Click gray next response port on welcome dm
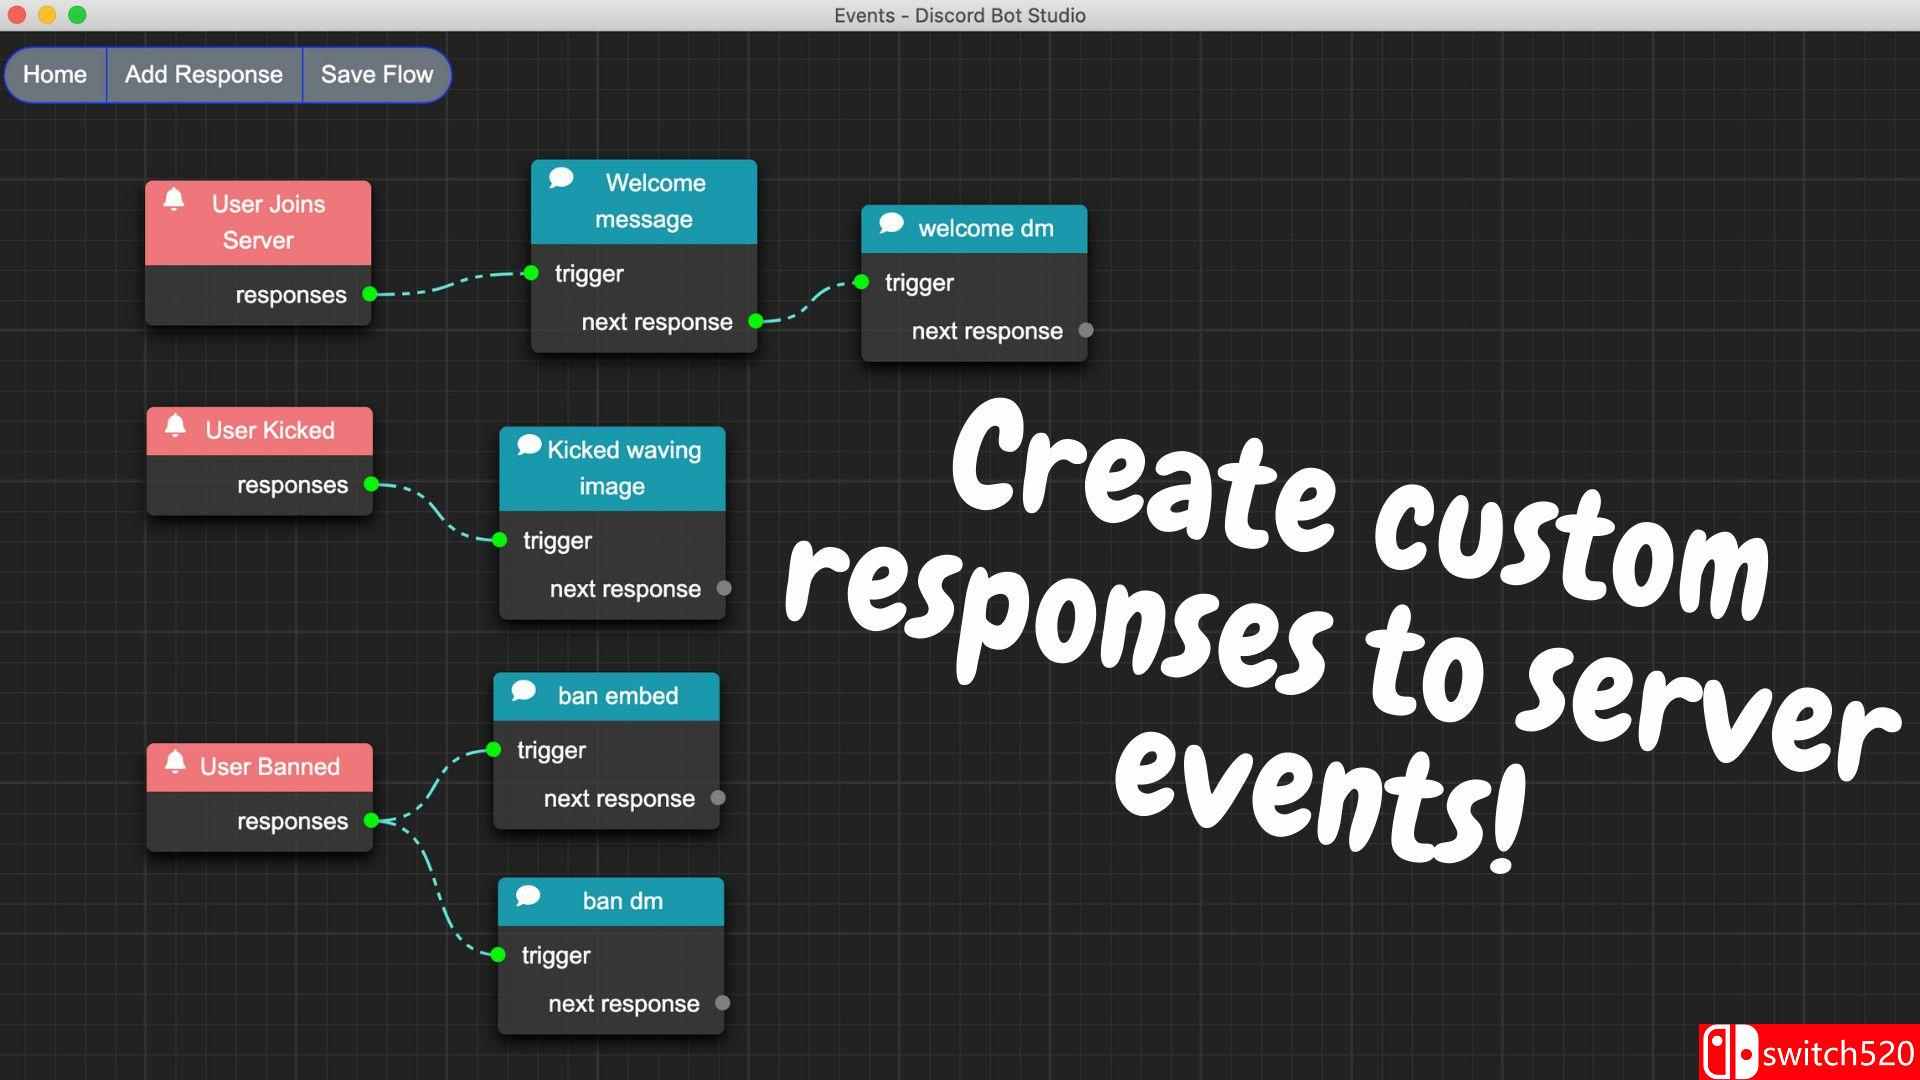Viewport: 1920px width, 1080px height. click(x=1086, y=330)
